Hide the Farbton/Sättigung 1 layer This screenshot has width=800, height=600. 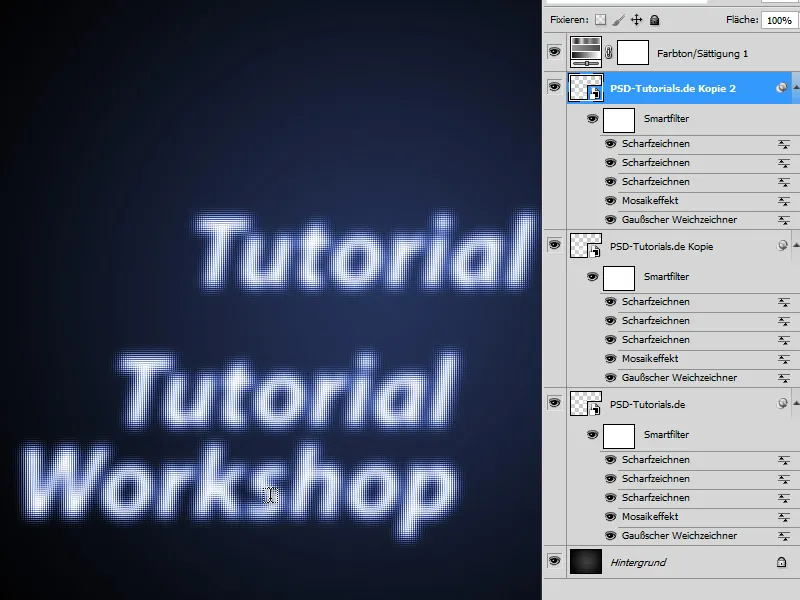pos(555,52)
